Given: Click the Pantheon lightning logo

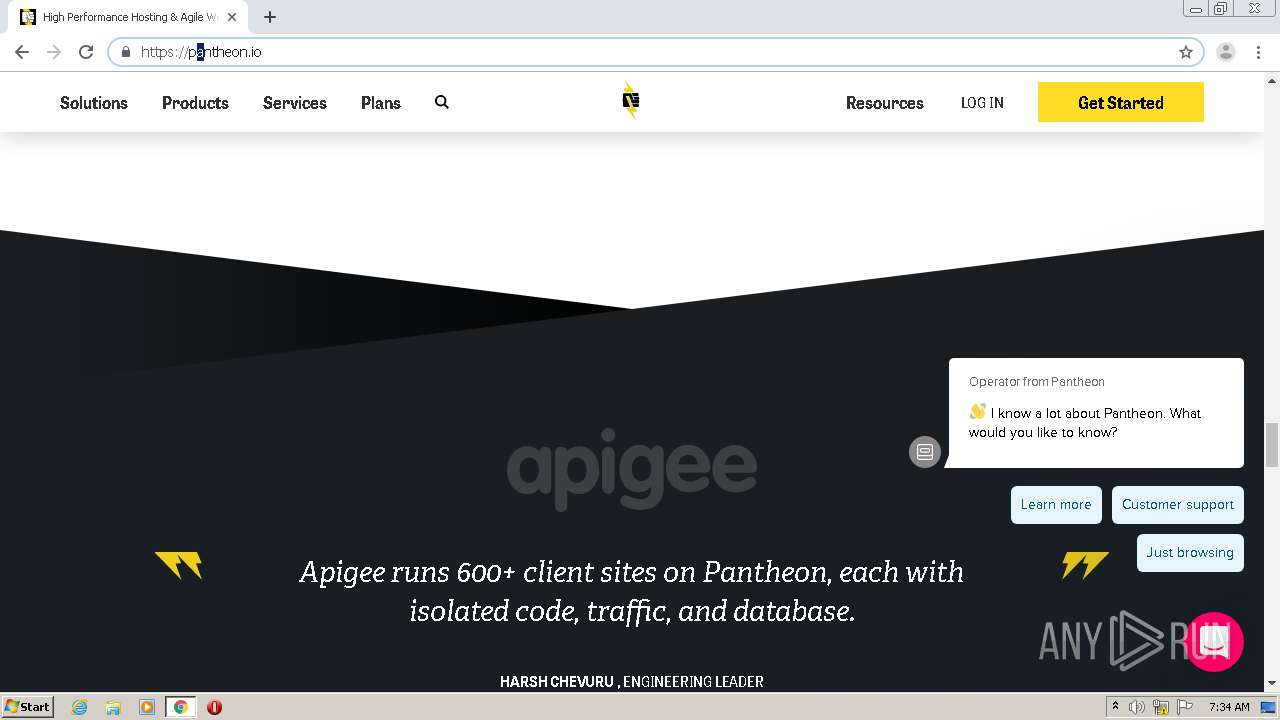Looking at the screenshot, I should [630, 100].
